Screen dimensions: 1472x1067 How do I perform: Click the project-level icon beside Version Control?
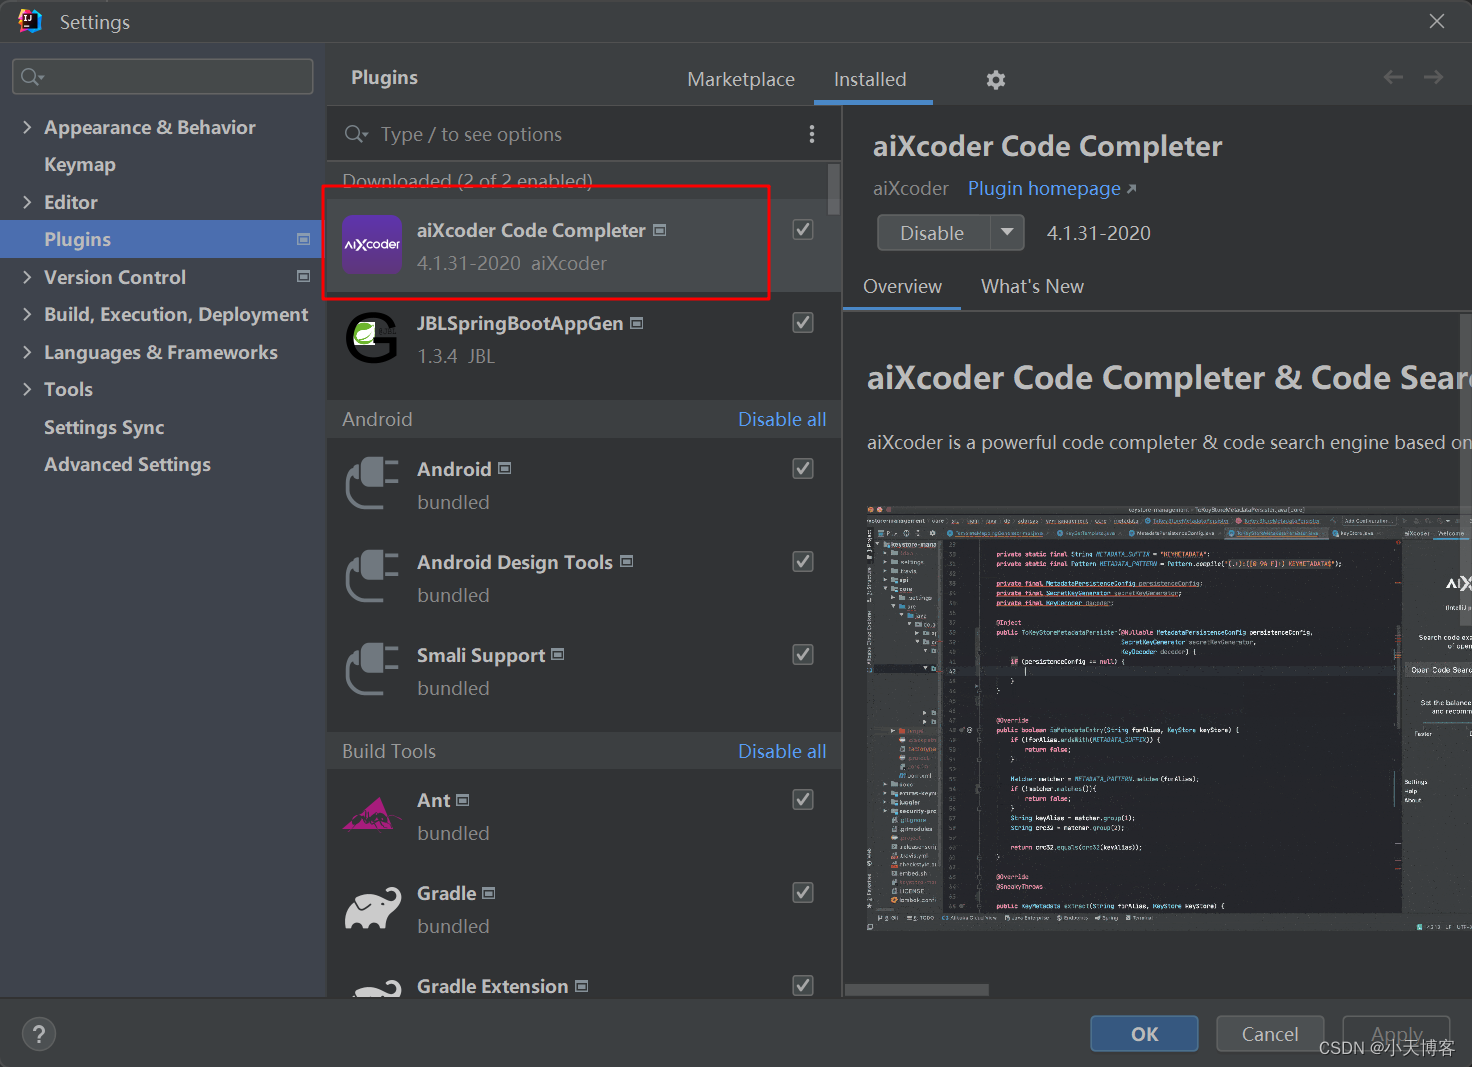303,276
